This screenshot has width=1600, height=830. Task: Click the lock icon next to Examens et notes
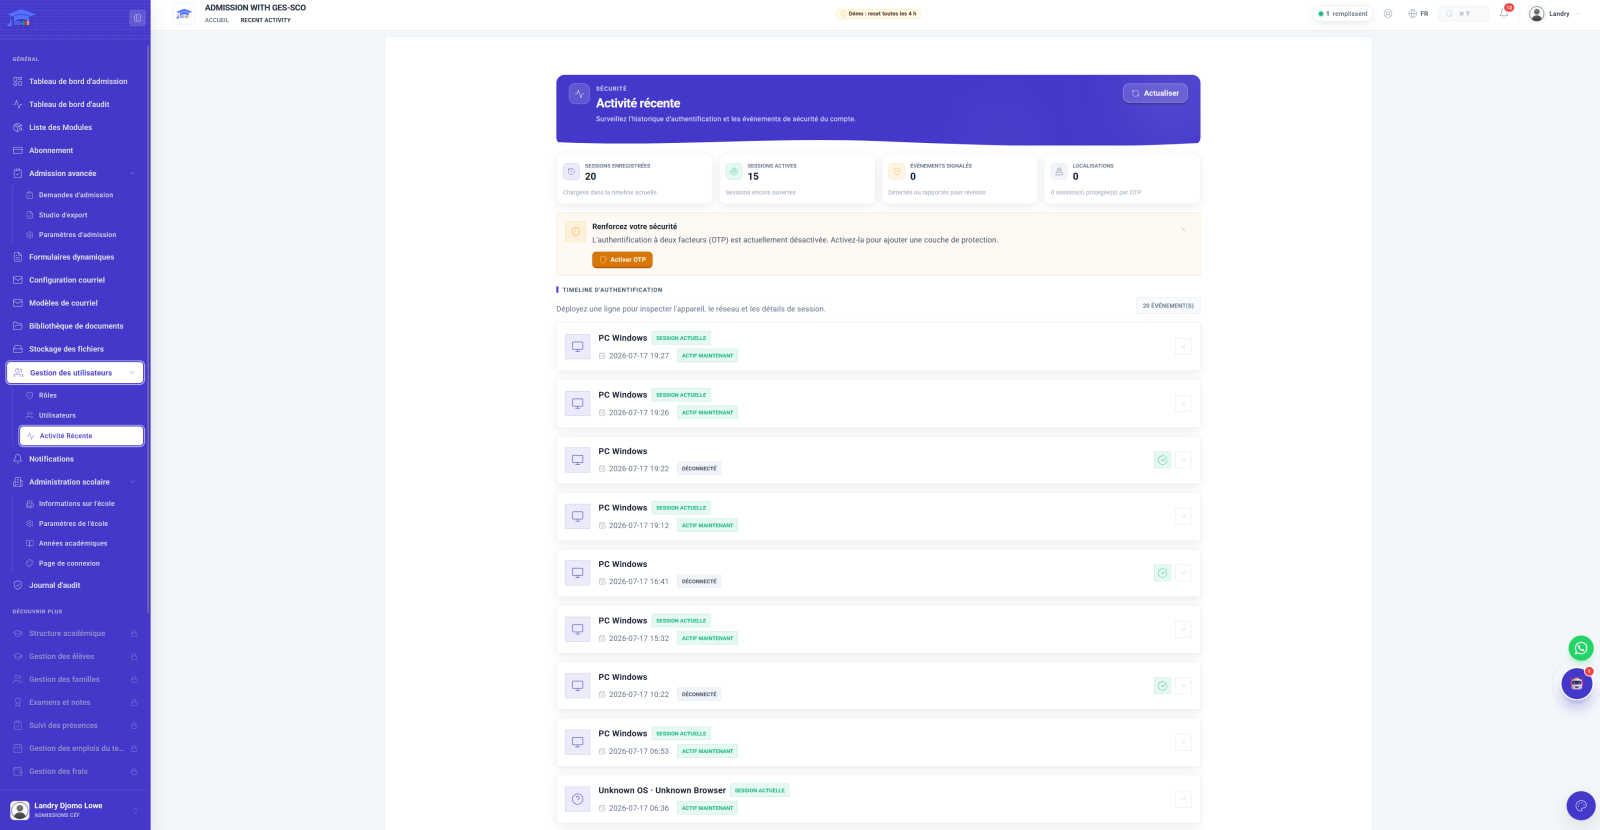click(x=134, y=703)
